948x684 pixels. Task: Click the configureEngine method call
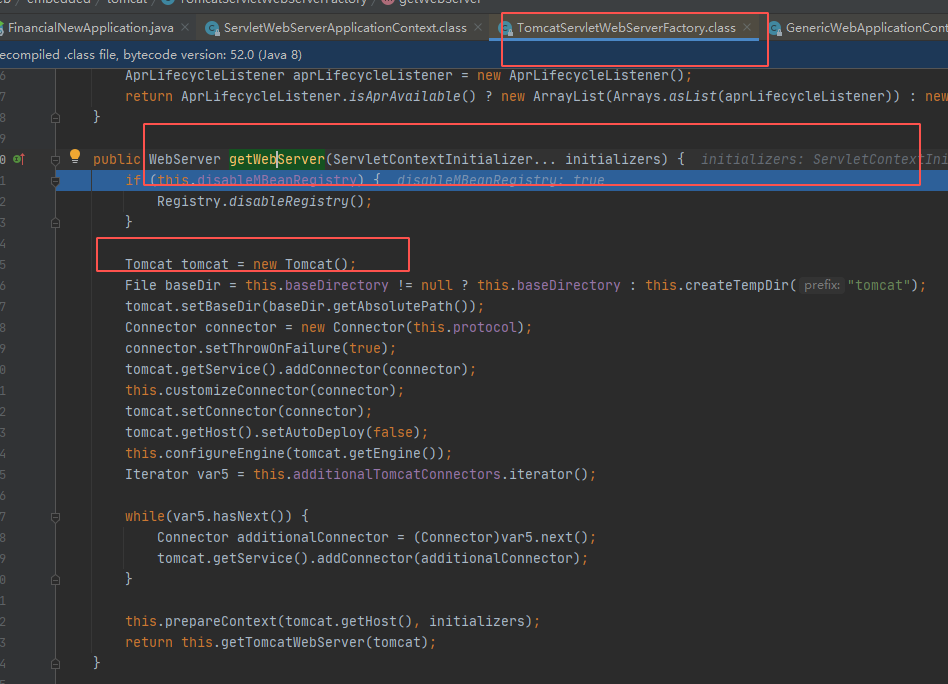225,453
